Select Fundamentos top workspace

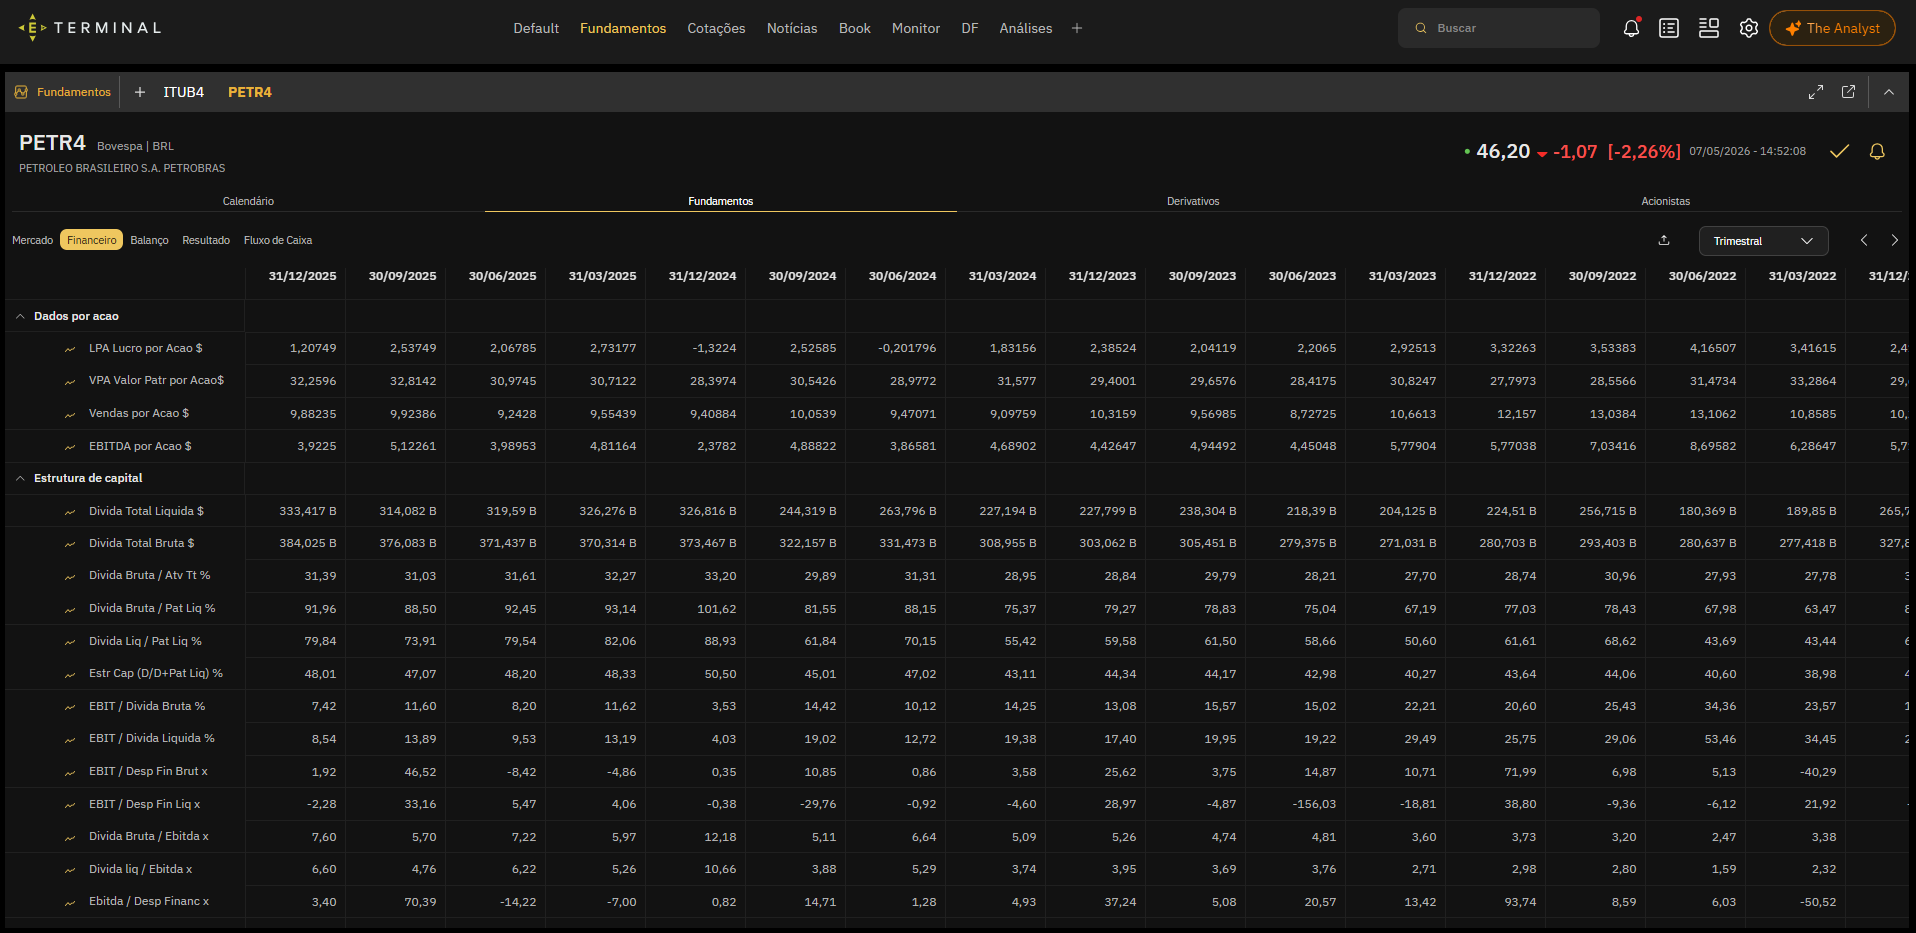(x=623, y=28)
